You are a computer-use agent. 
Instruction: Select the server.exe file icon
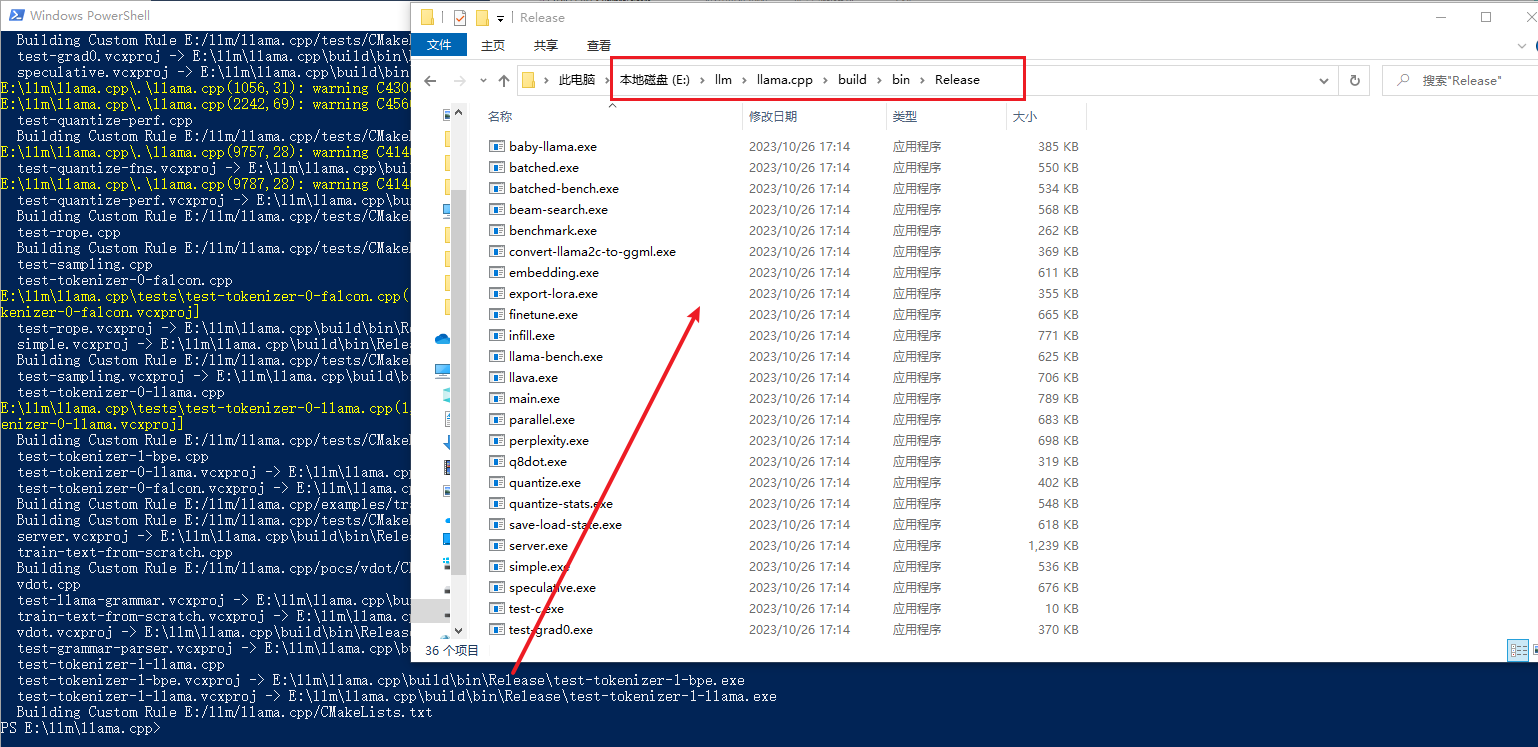[x=497, y=545]
